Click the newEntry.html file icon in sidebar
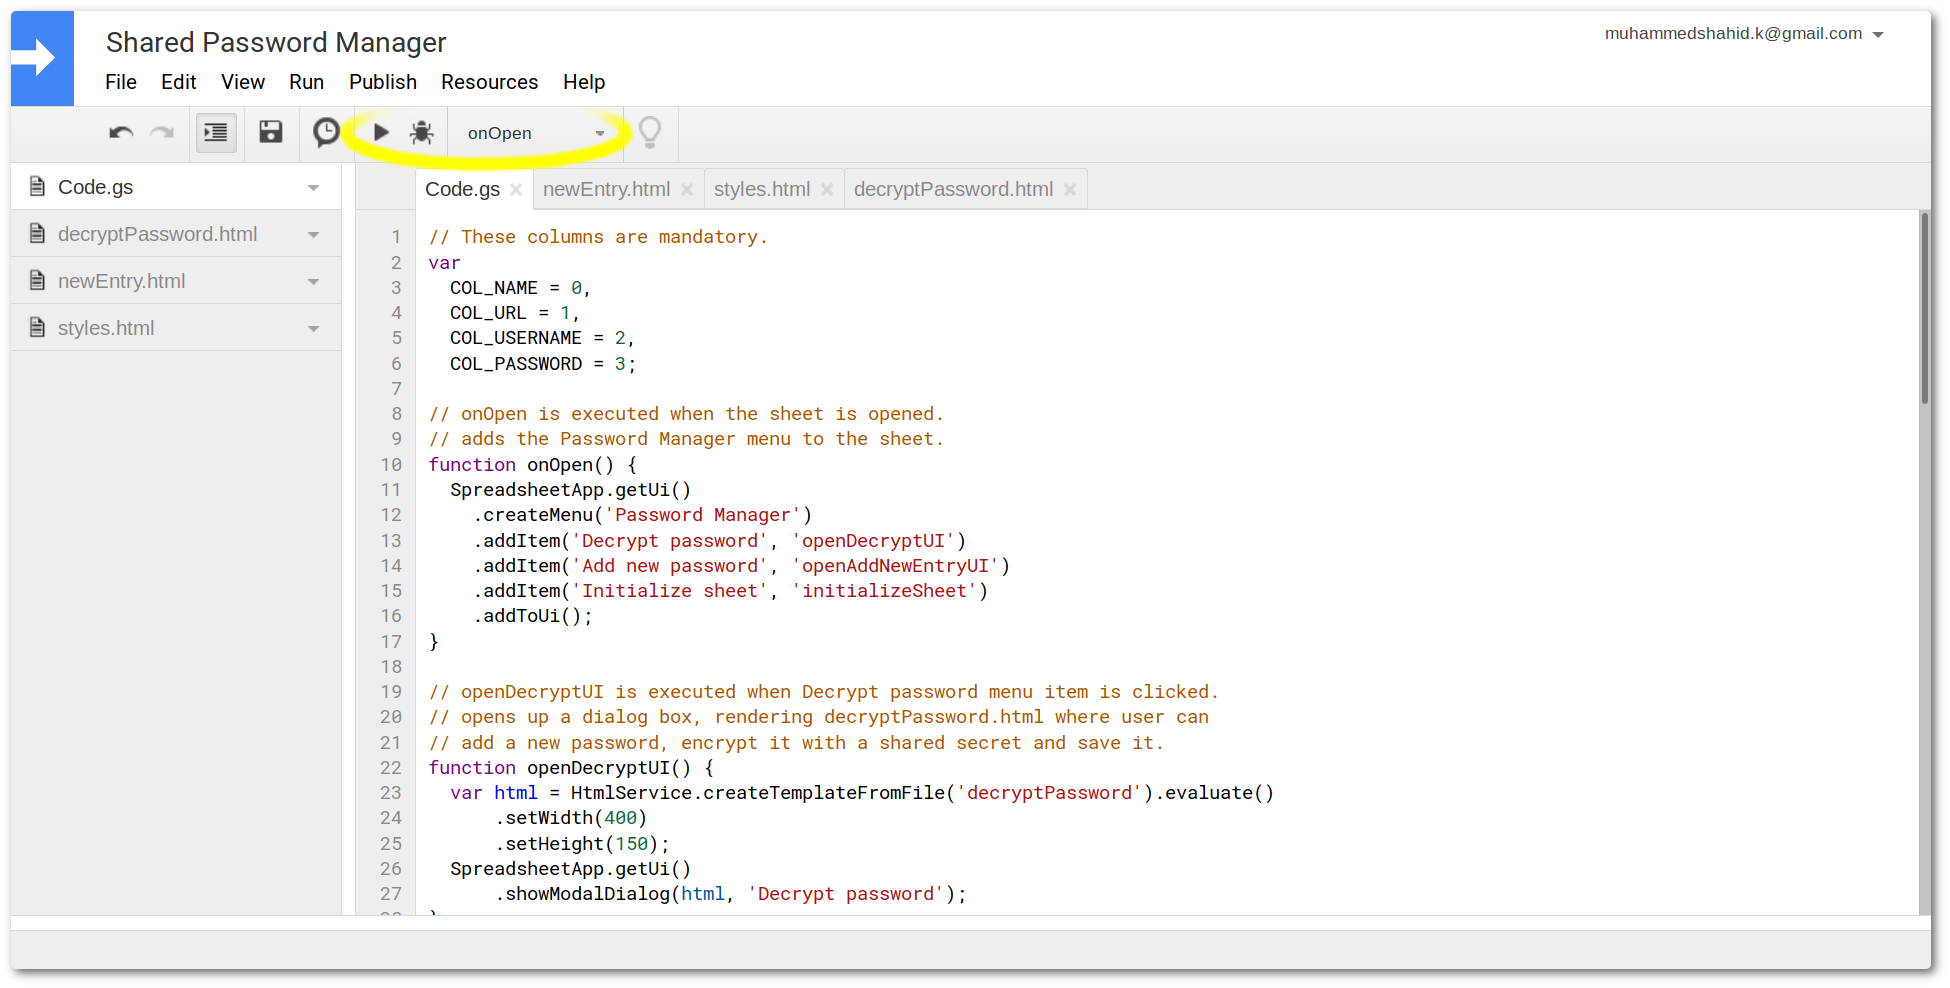 (38, 281)
